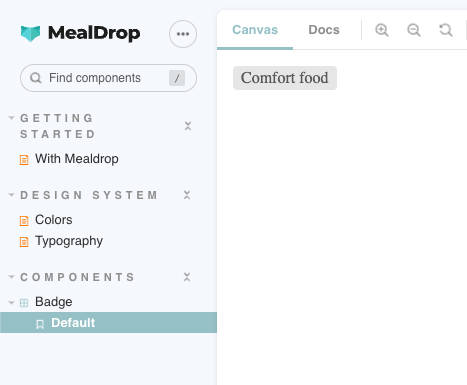Click the Badge component grid icon
The height and width of the screenshot is (385, 467).
(24, 303)
